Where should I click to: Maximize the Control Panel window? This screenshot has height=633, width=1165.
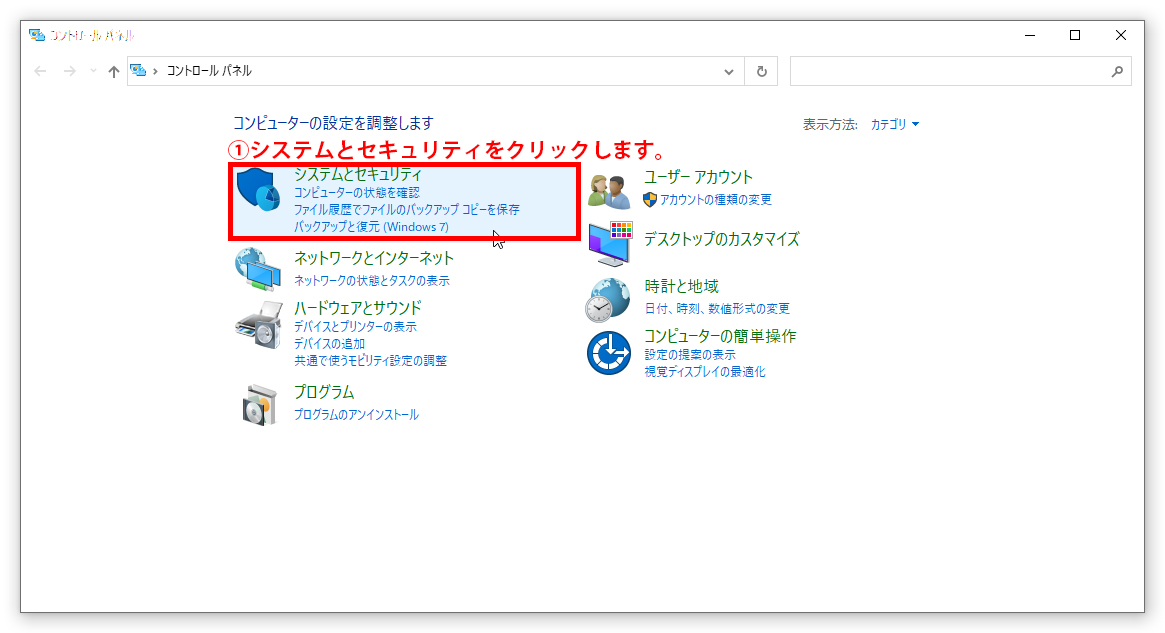click(x=1074, y=35)
